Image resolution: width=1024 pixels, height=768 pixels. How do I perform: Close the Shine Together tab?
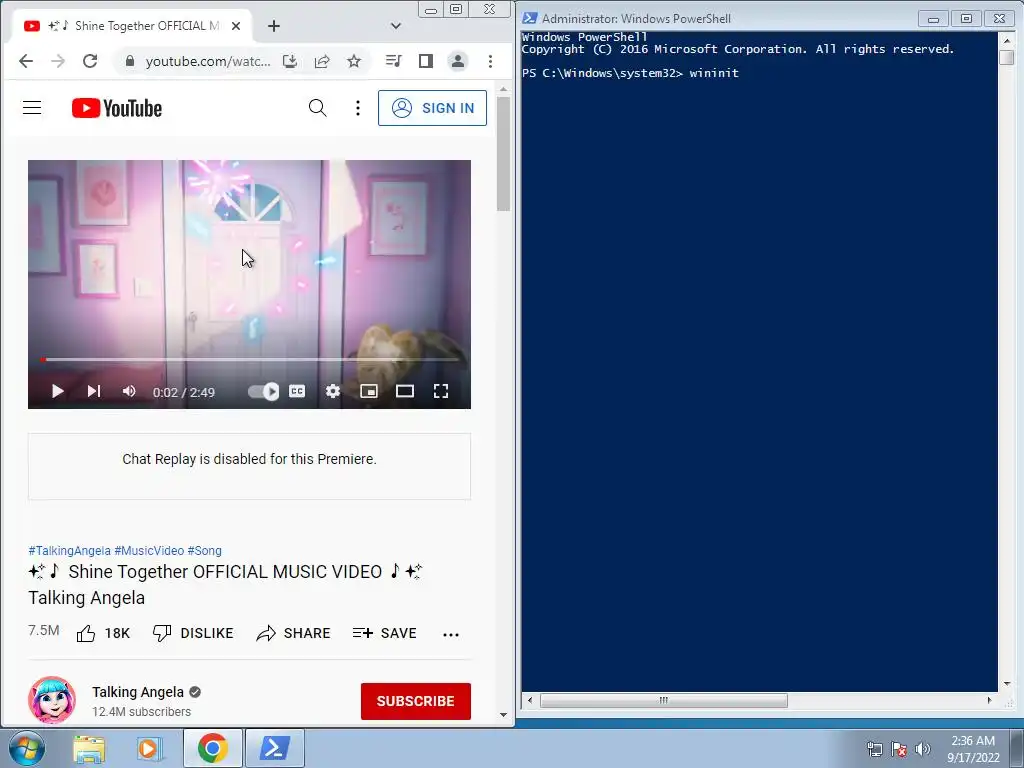[x=236, y=26]
